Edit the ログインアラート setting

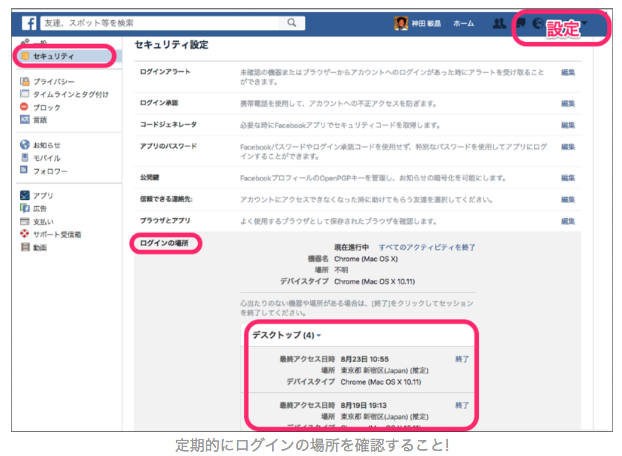[568, 73]
